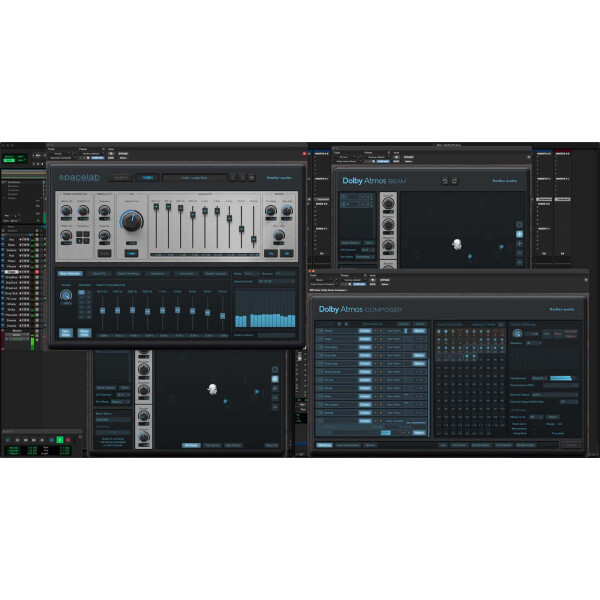600x600 pixels.
Task: Select Input Configuration tab in Composer
Action: [348, 445]
